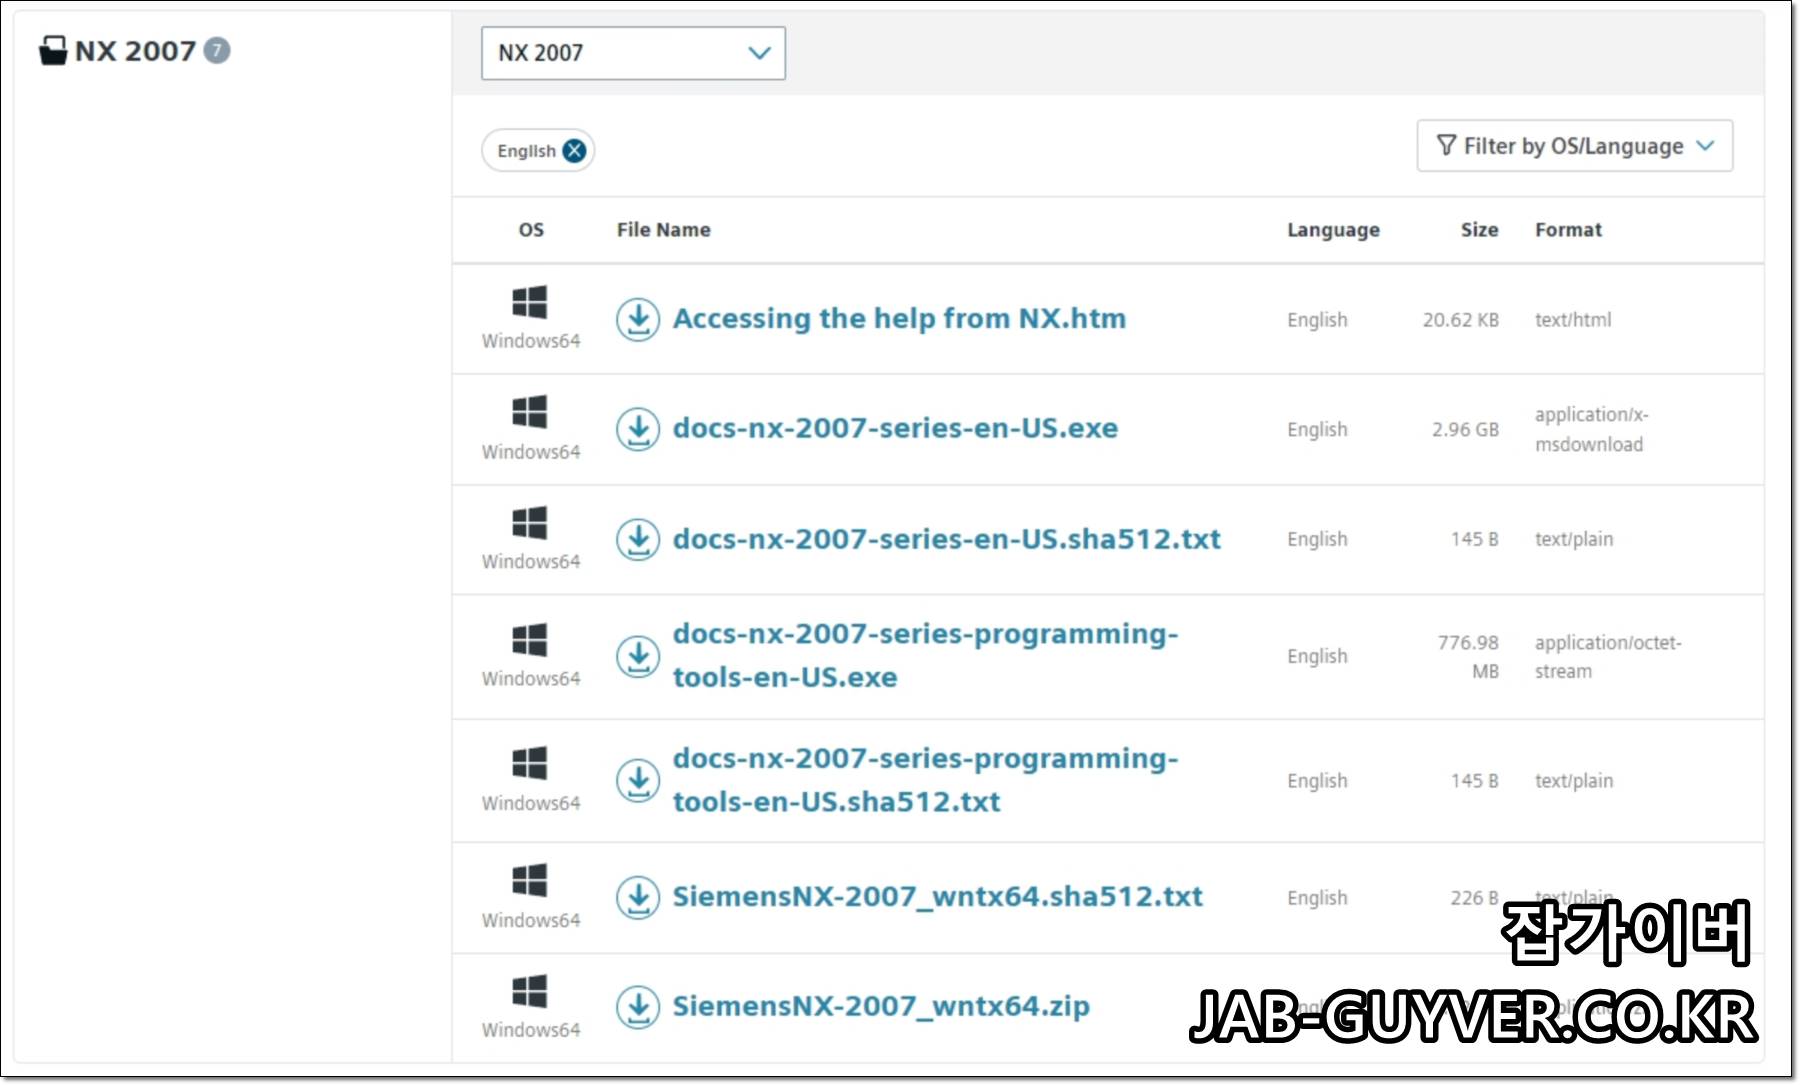Image resolution: width=1800 pixels, height=1085 pixels.
Task: Click download icon for docs-nx-2007-series-en-US.exe
Action: click(x=638, y=429)
